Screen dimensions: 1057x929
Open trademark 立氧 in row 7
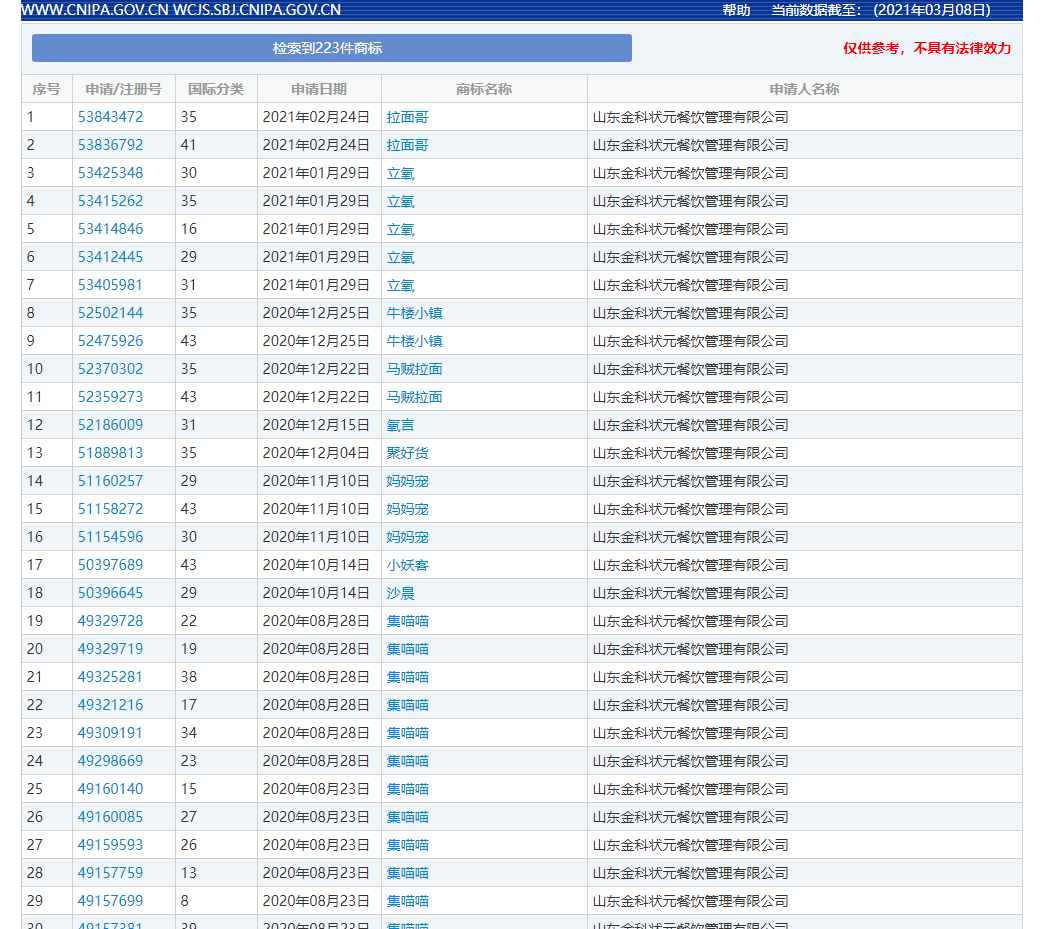point(400,285)
